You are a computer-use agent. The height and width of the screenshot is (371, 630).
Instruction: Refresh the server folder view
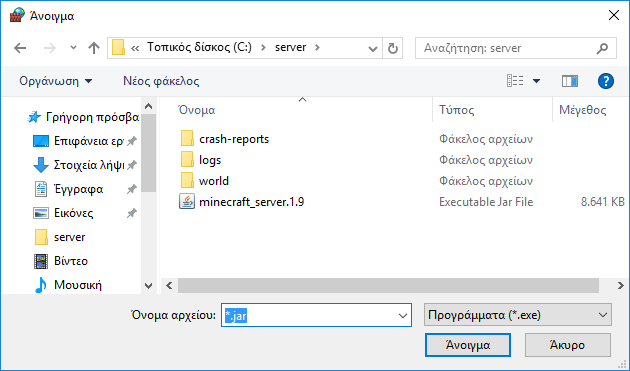tap(393, 49)
